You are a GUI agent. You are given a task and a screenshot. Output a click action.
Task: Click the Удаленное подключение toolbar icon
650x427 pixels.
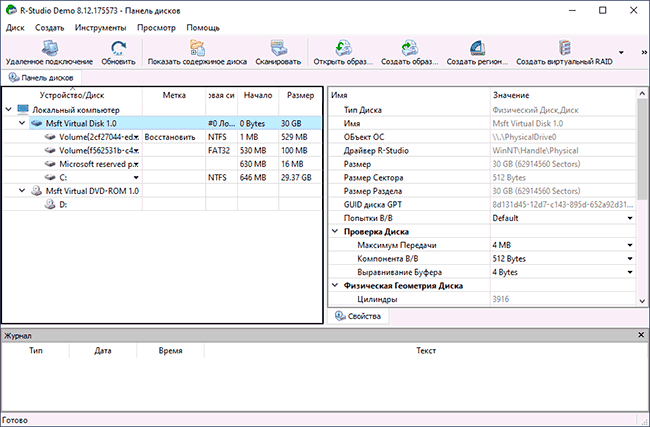coord(49,48)
